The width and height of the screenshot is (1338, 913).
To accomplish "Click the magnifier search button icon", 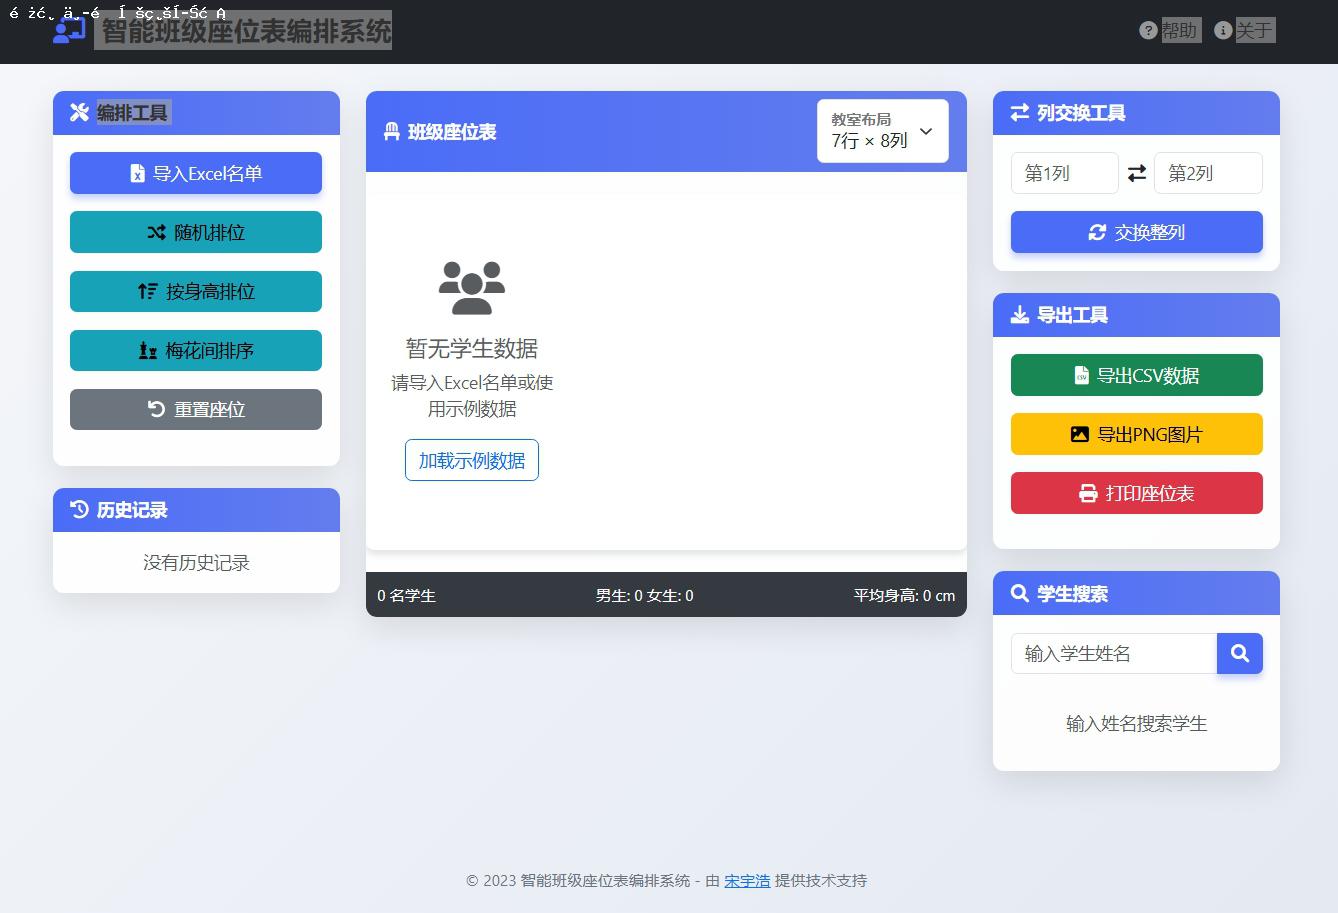I will click(1239, 653).
